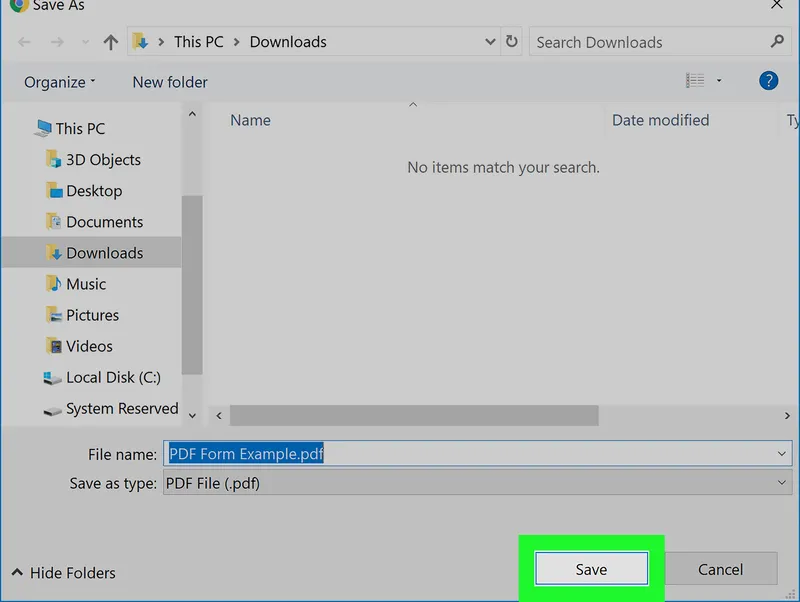The width and height of the screenshot is (800, 602).
Task: Open the Help question mark icon
Action: tap(767, 81)
